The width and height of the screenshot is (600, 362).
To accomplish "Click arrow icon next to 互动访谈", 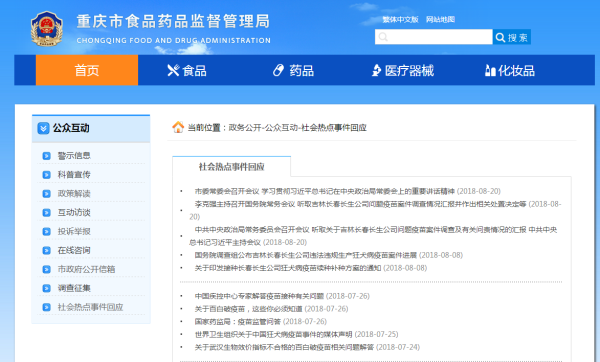I will pos(46,212).
